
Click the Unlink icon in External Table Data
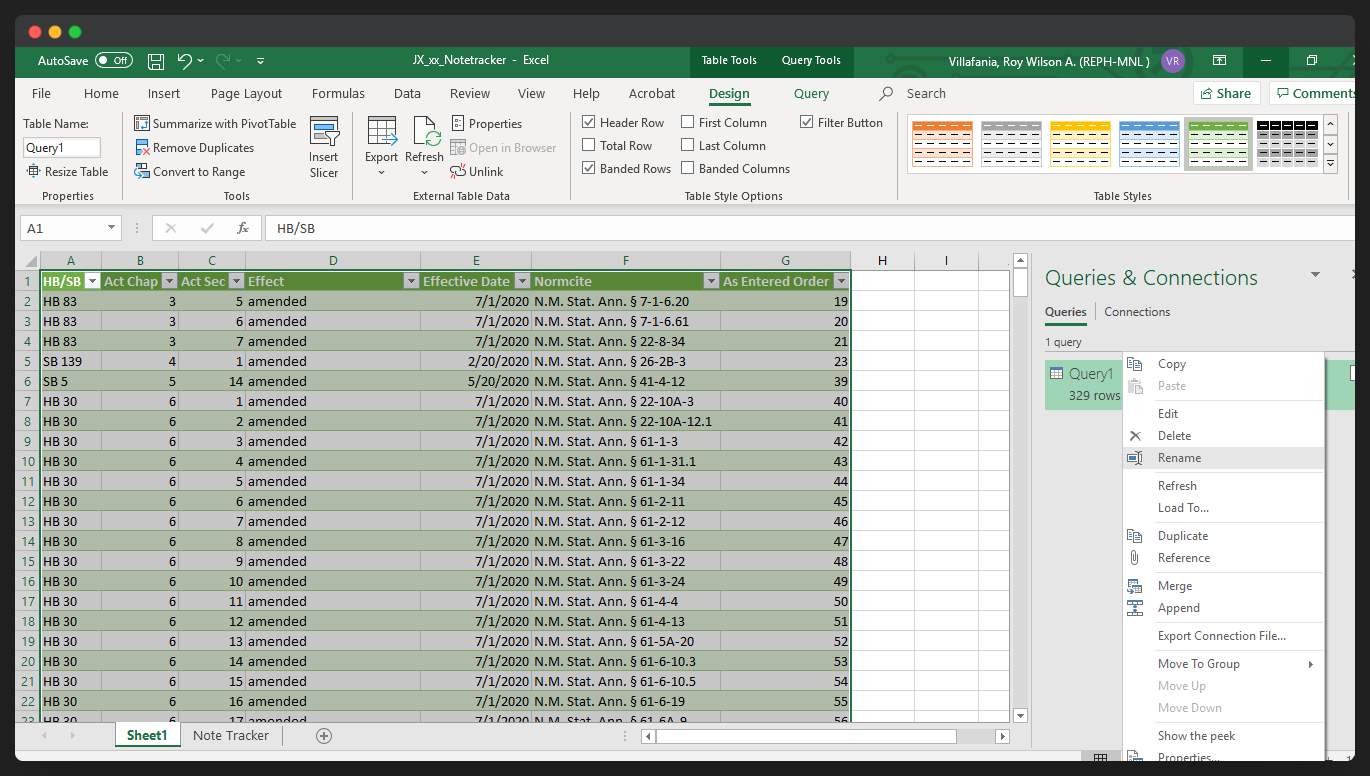click(x=458, y=172)
